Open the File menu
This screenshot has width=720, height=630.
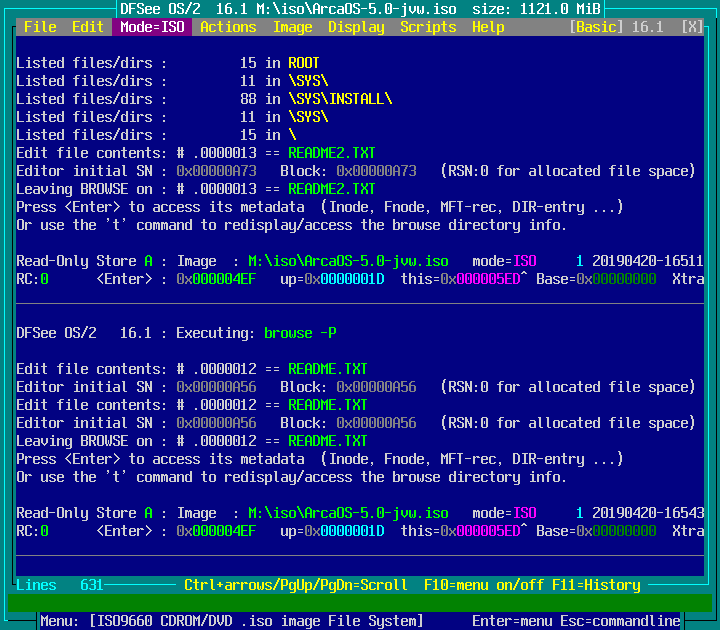(x=40, y=27)
